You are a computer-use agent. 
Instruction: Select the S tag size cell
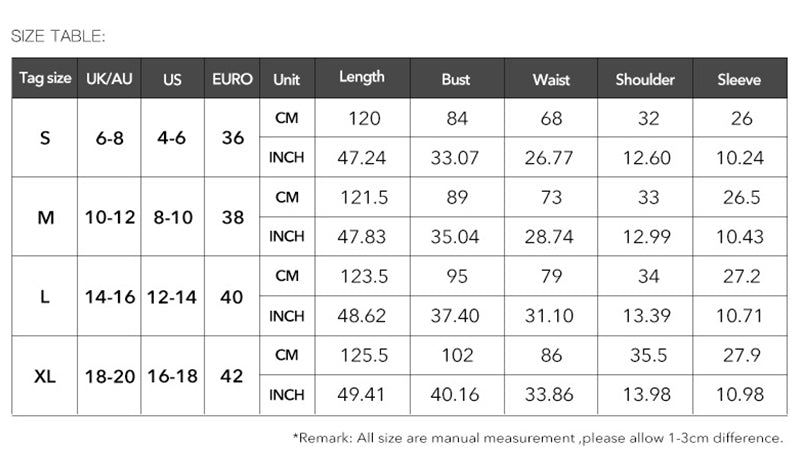tap(45, 137)
